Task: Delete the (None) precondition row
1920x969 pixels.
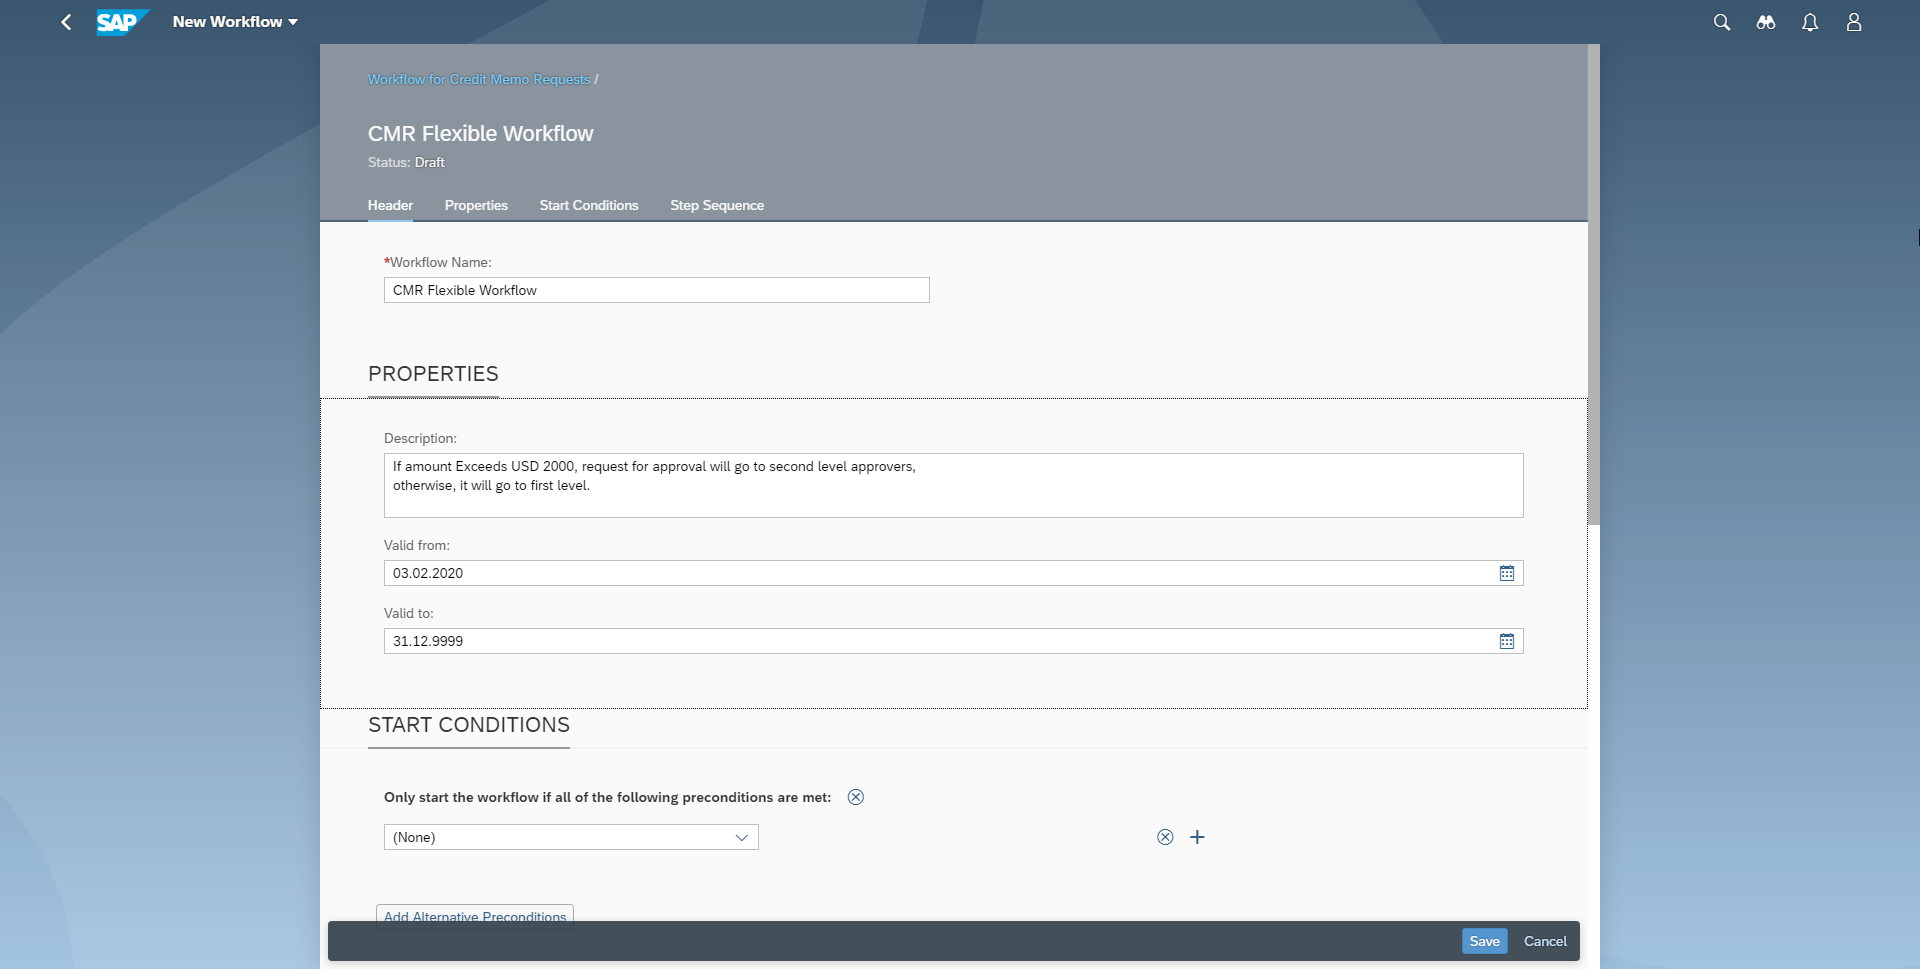Action: [1165, 837]
